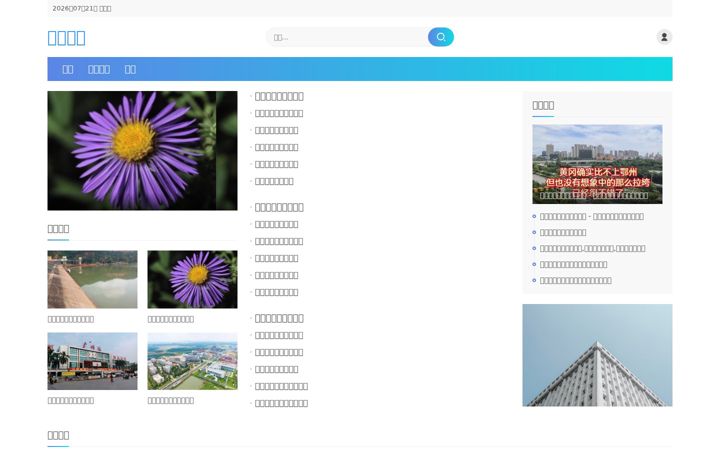Open the city skyline image with 黄冈确实比不上鄂州
720x450 pixels.
click(597, 164)
